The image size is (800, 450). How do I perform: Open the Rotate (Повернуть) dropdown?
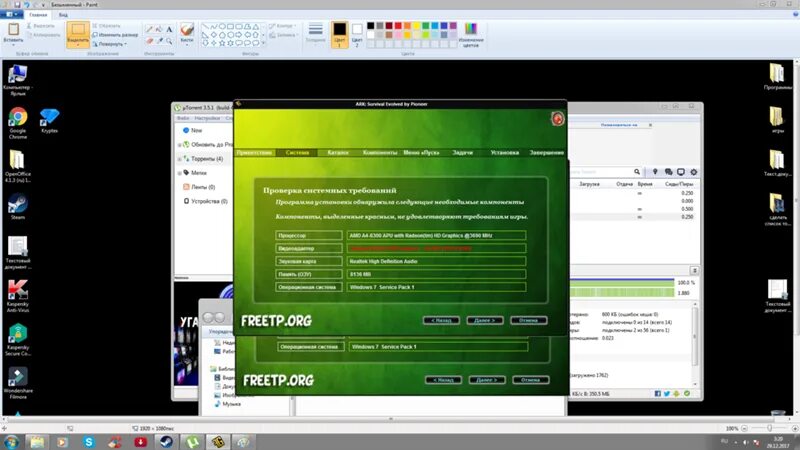(109, 44)
